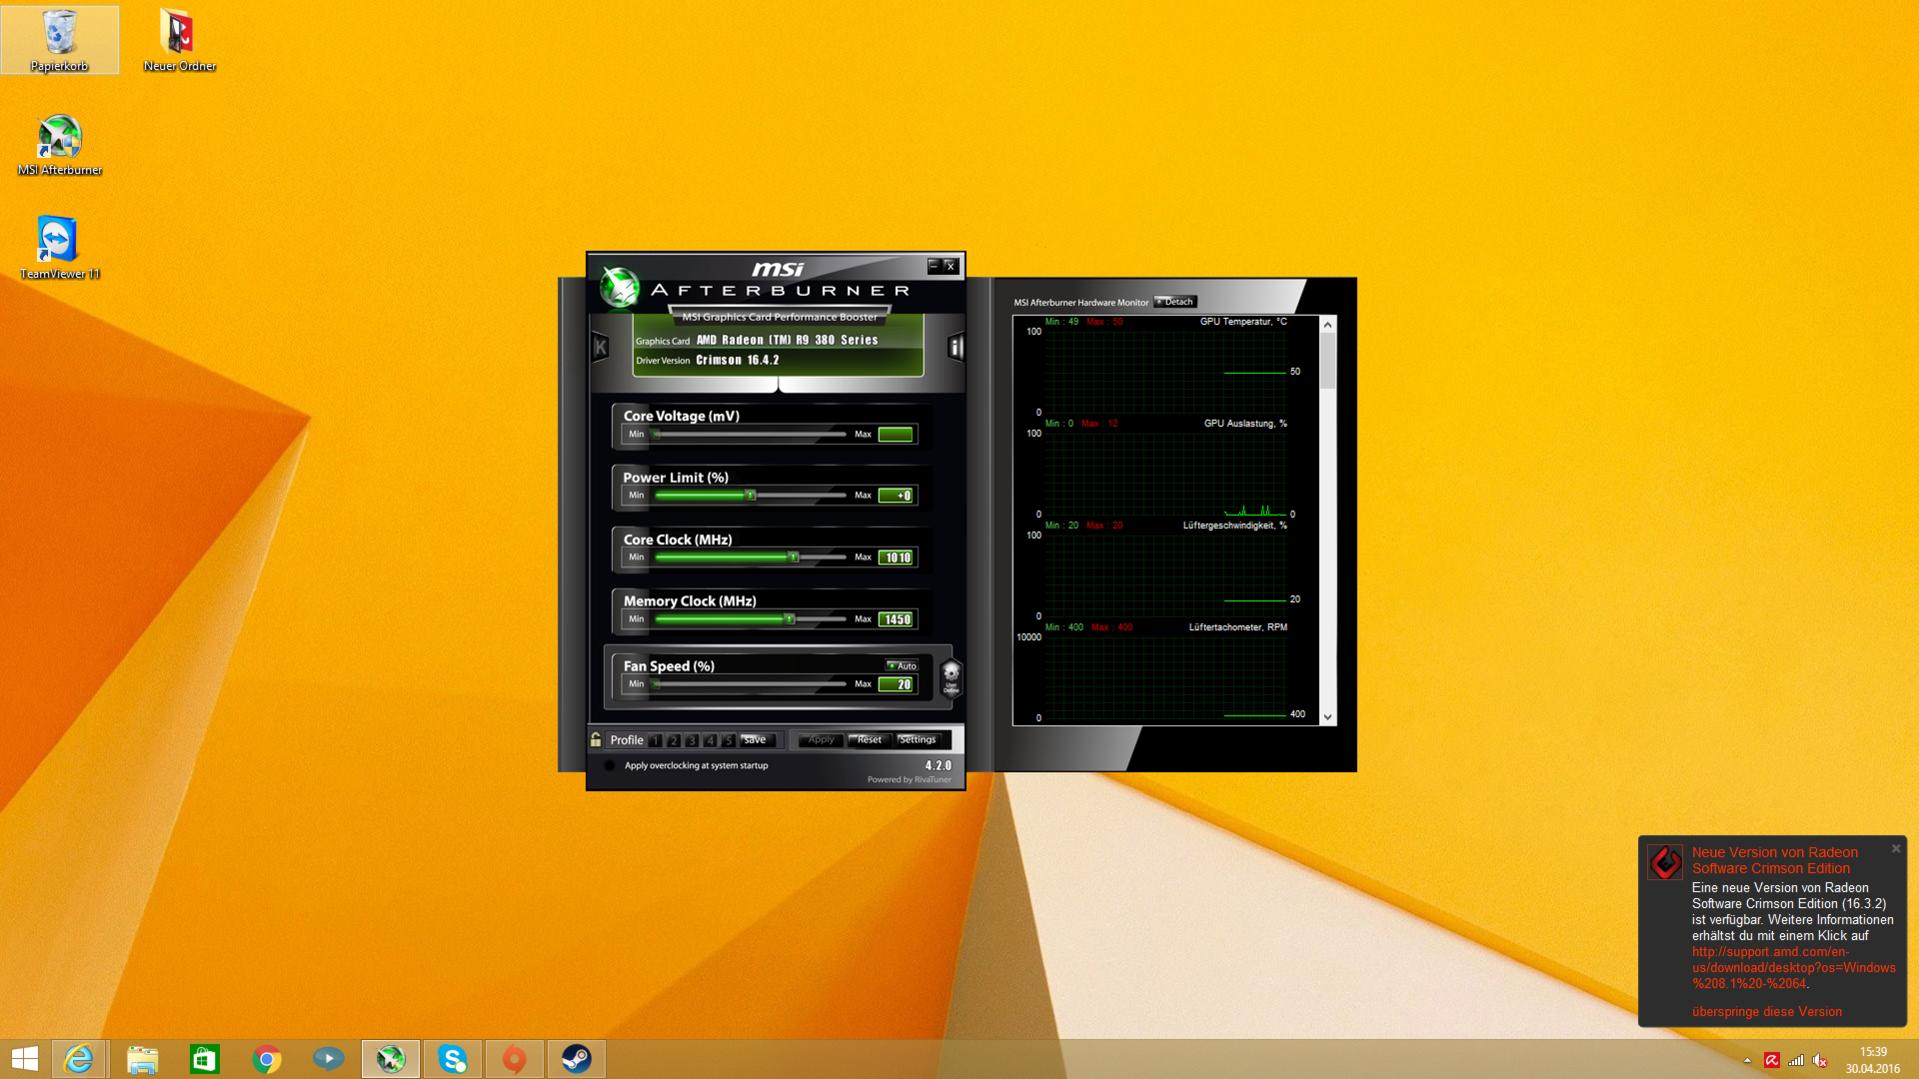This screenshot has height=1079, width=1919.
Task: Click the hardware monitor scrollbar thumb
Action: pyautogui.click(x=1328, y=360)
